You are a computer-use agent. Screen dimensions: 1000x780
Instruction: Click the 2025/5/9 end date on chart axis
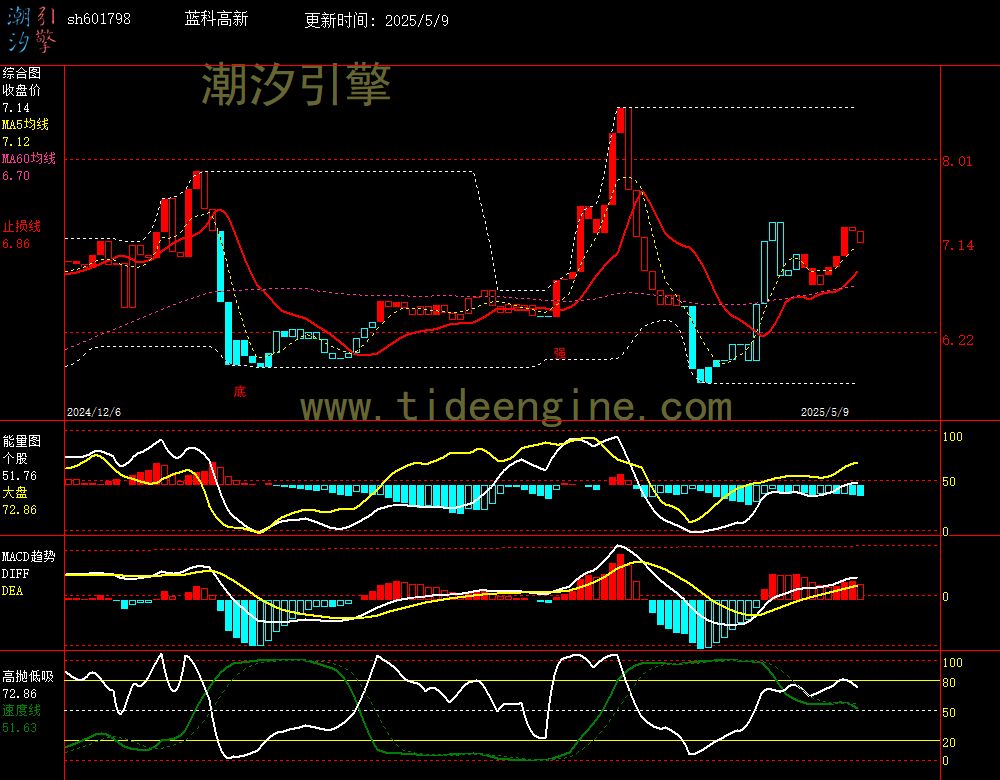click(825, 412)
